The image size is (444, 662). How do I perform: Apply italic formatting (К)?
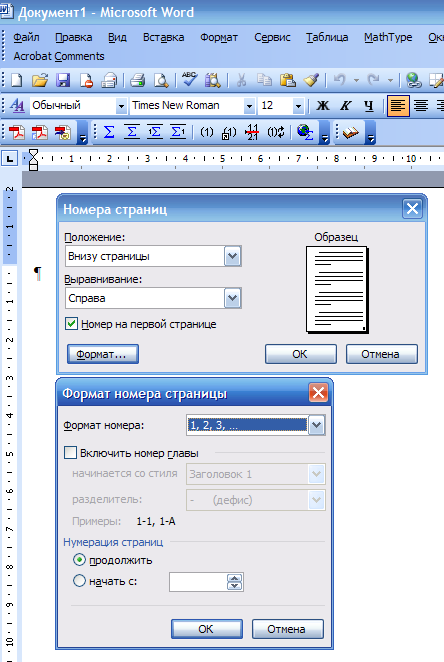[346, 105]
